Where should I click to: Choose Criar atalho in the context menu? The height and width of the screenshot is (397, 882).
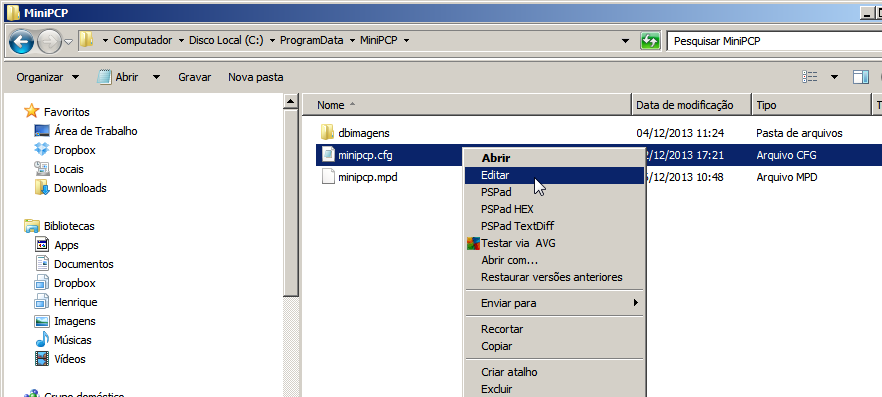tap(554, 372)
